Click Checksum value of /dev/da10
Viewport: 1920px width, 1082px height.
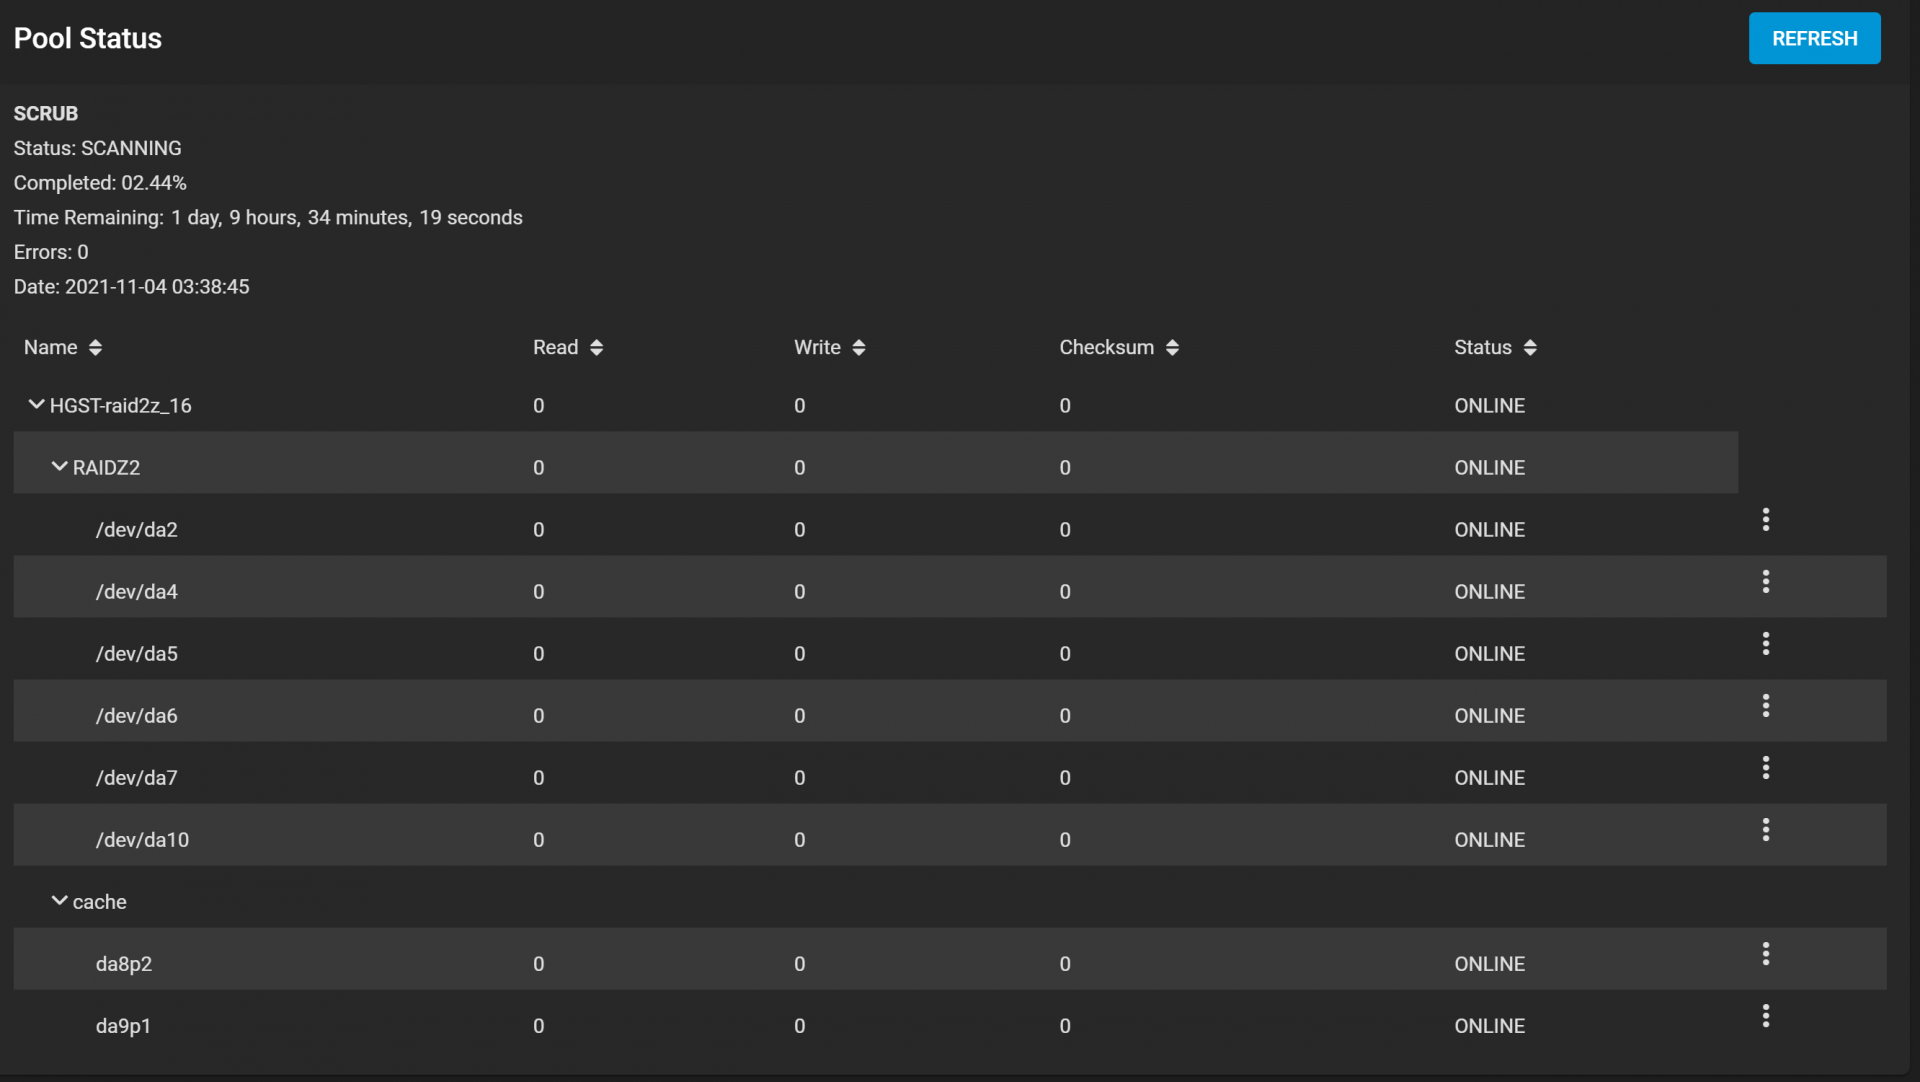pos(1065,840)
